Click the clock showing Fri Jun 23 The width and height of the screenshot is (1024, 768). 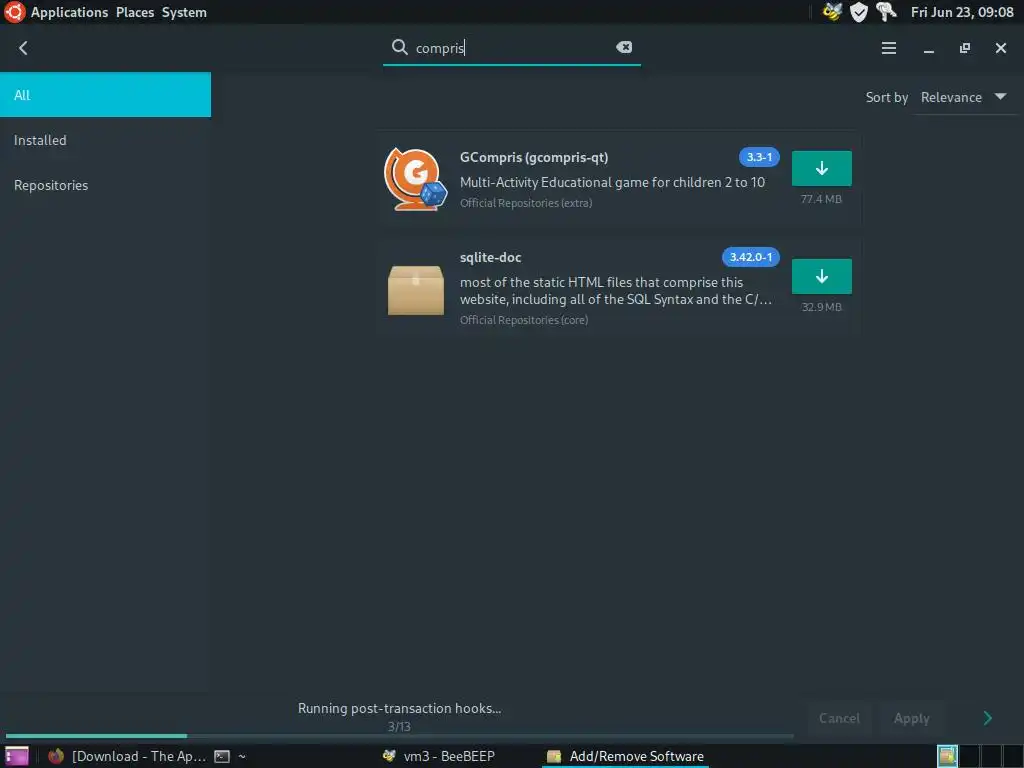point(962,12)
